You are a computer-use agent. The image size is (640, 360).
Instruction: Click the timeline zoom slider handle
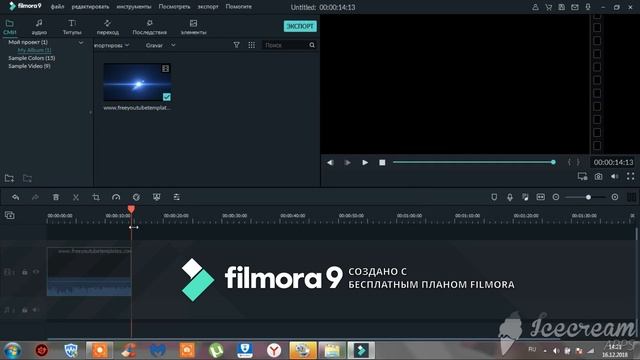tap(588, 197)
